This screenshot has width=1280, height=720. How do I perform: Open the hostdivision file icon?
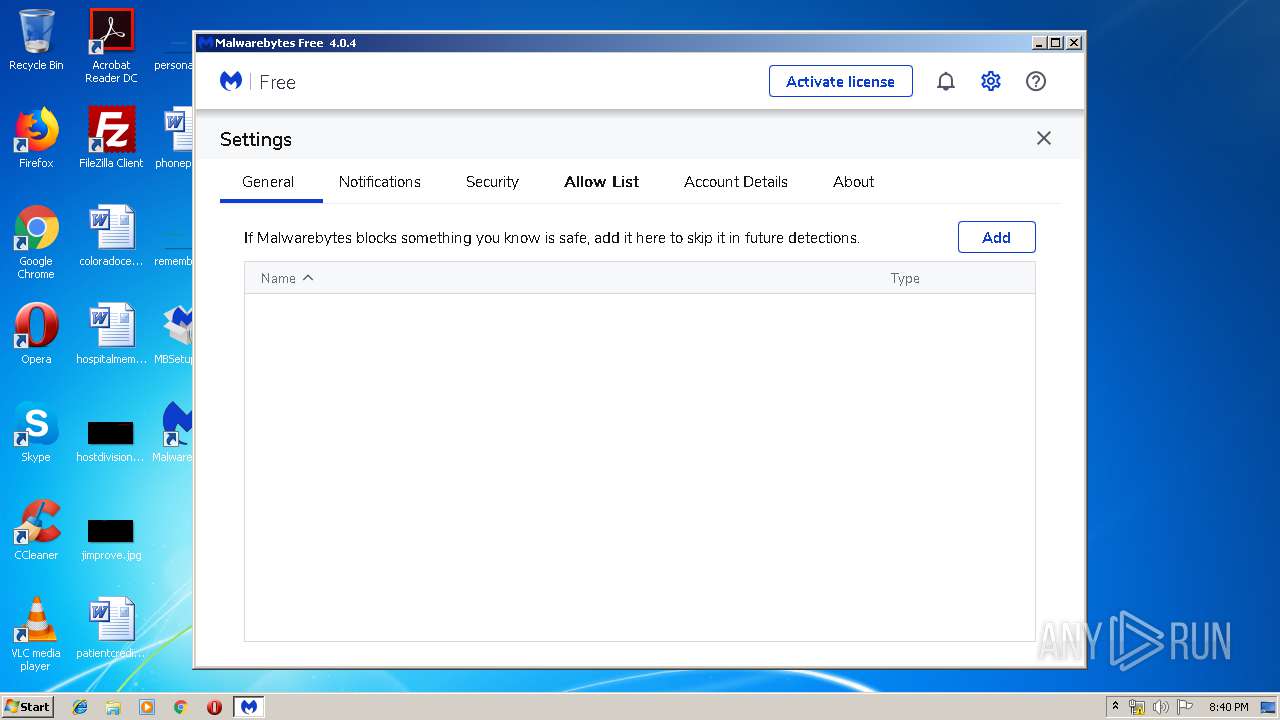(x=111, y=440)
